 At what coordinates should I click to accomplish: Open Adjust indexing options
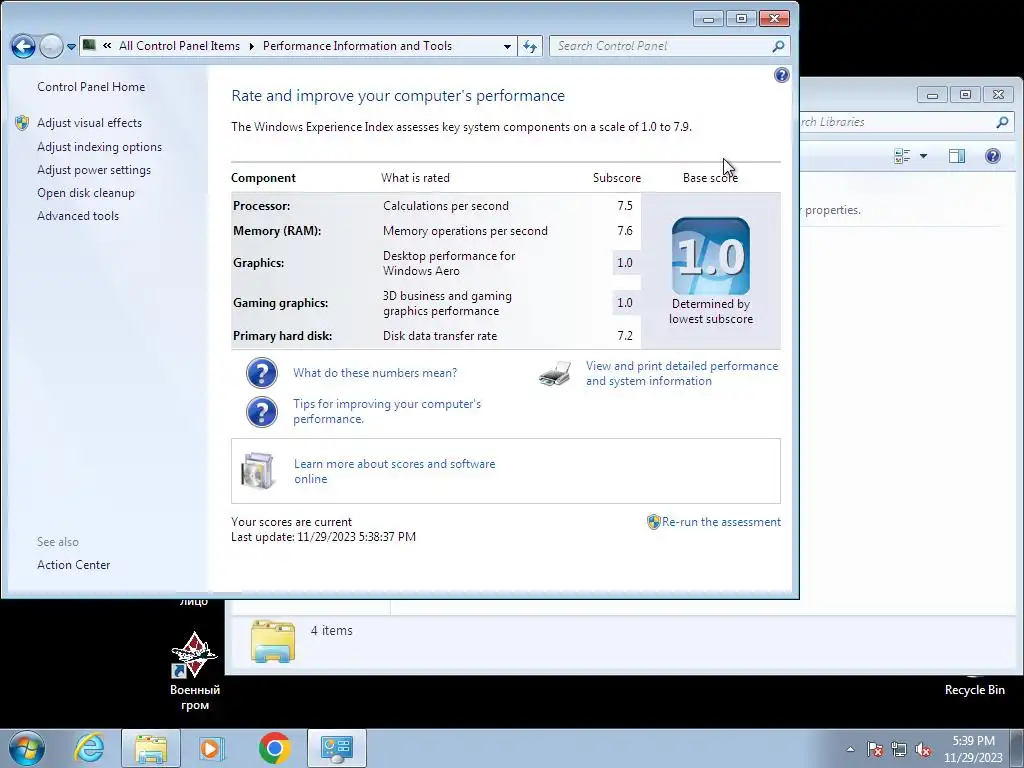(x=99, y=147)
